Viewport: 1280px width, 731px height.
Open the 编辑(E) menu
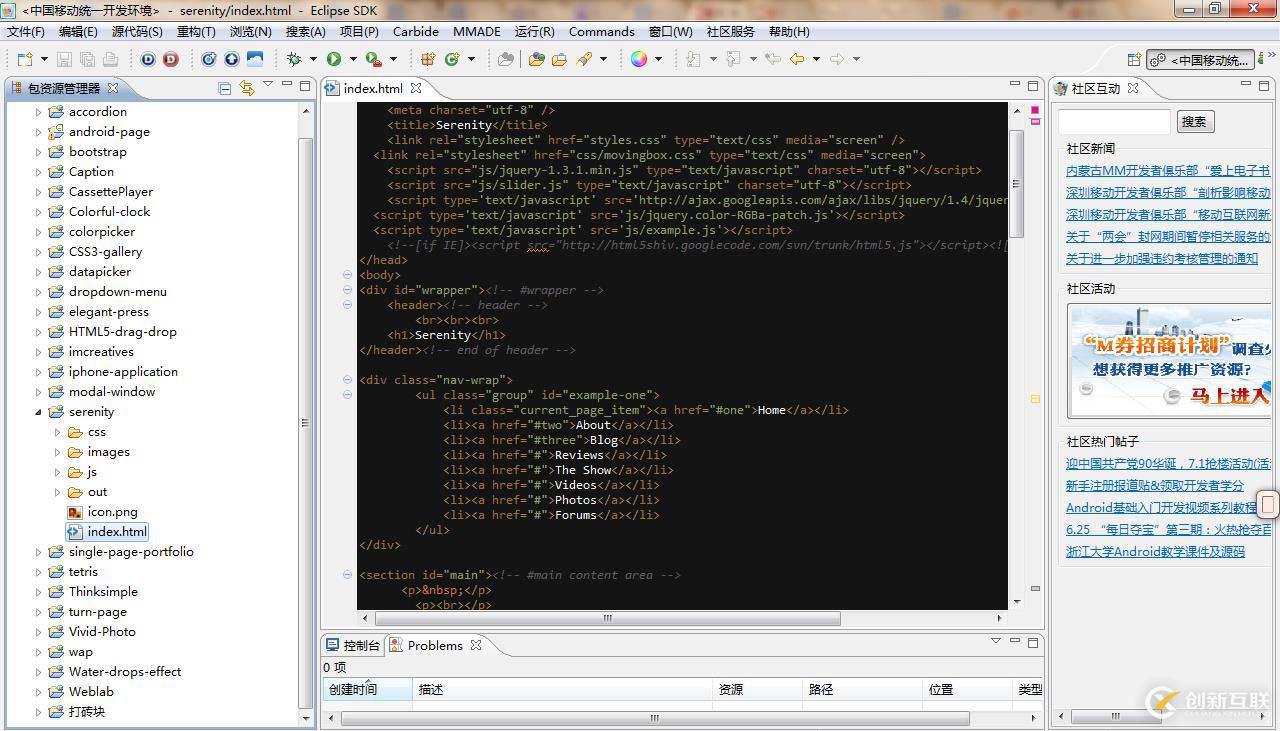[x=78, y=32]
